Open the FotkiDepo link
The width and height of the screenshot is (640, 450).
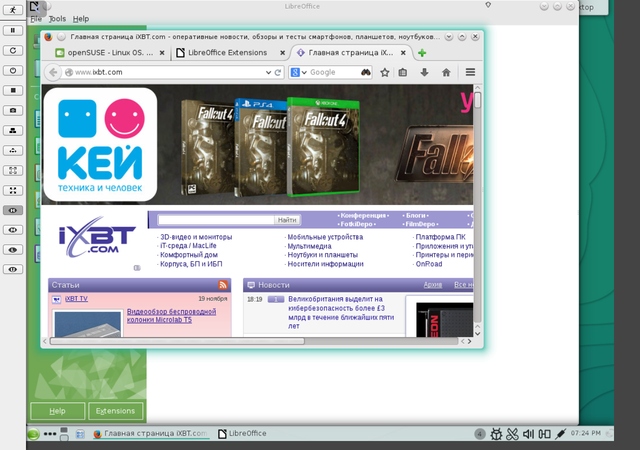[356, 224]
